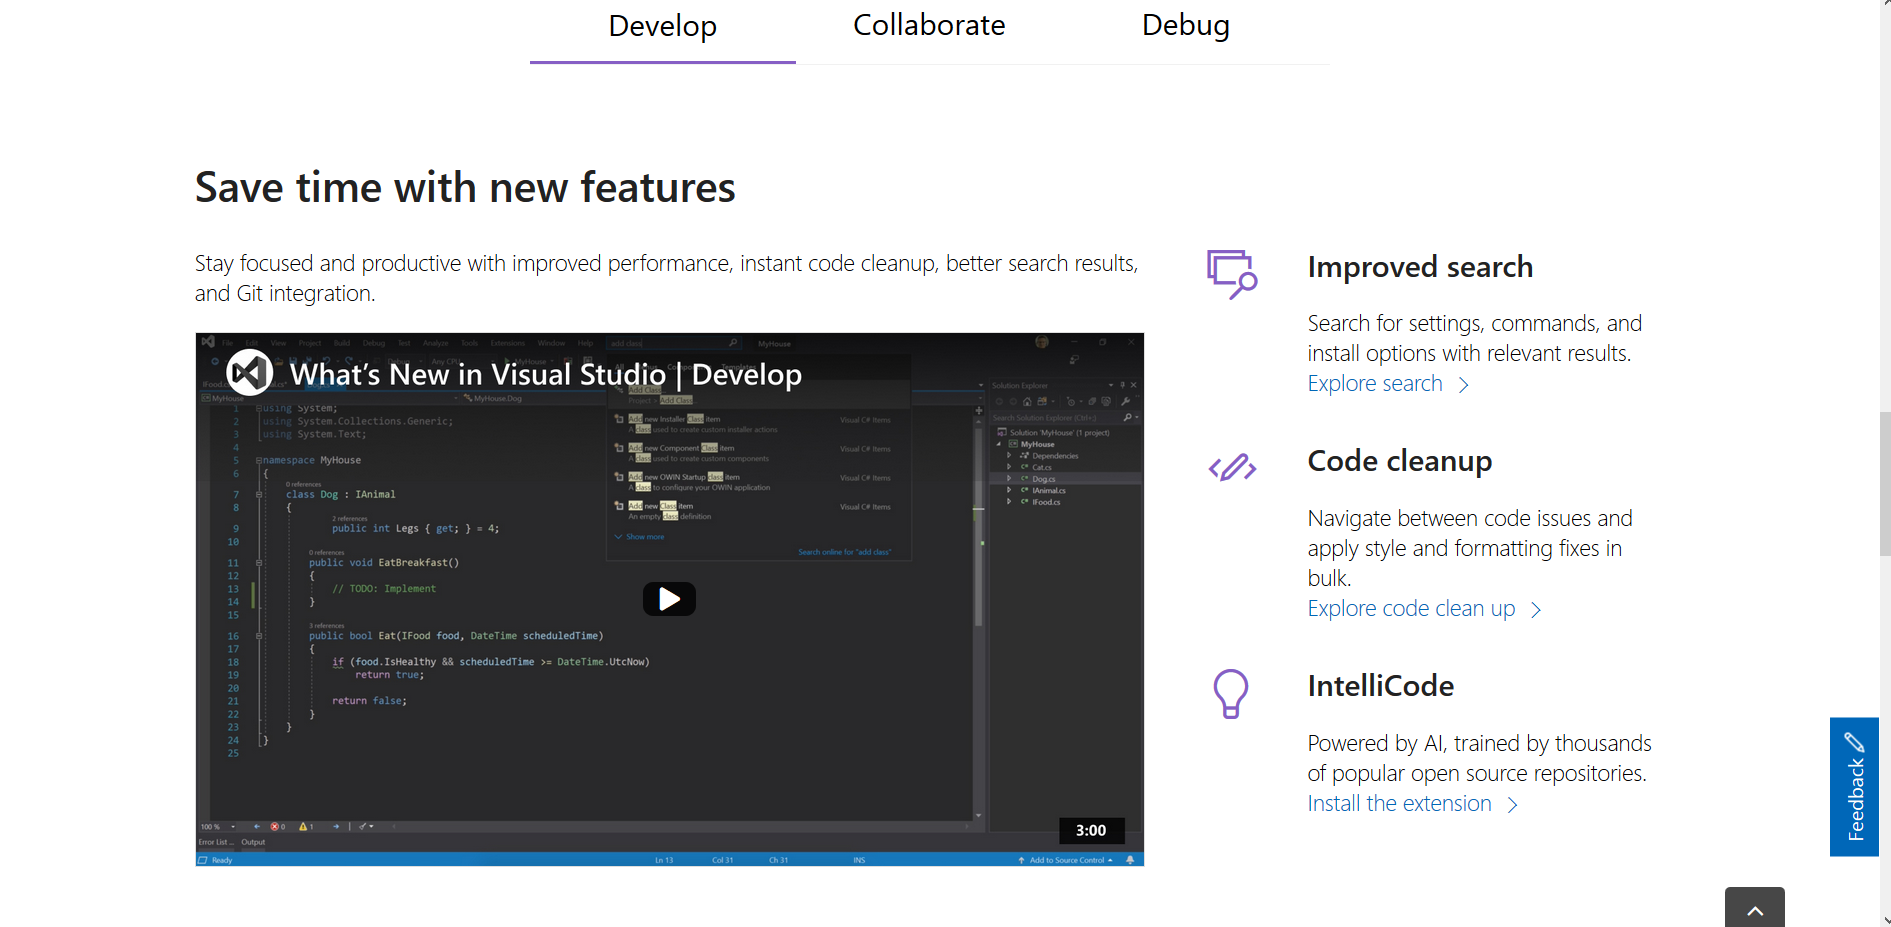Click the green Start button to run MyHouse
The image size is (1891, 927).
point(507,361)
